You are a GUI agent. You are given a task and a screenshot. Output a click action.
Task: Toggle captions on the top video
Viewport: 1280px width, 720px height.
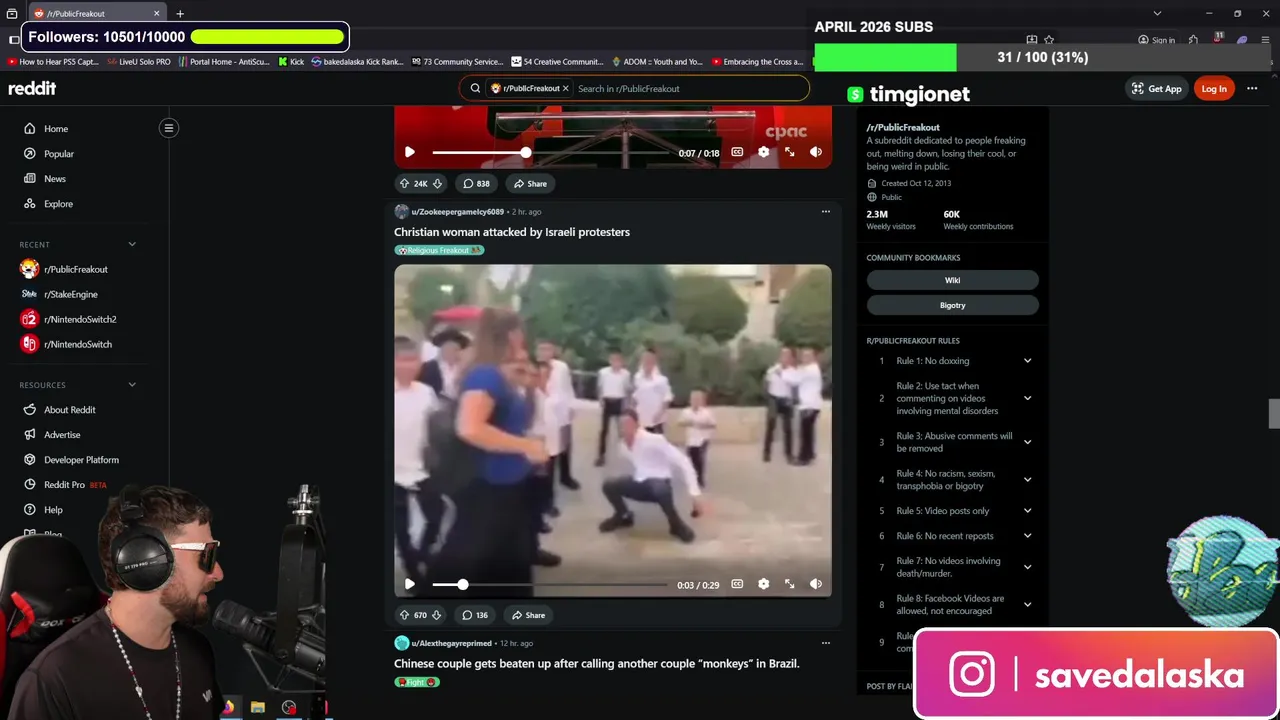coord(737,152)
